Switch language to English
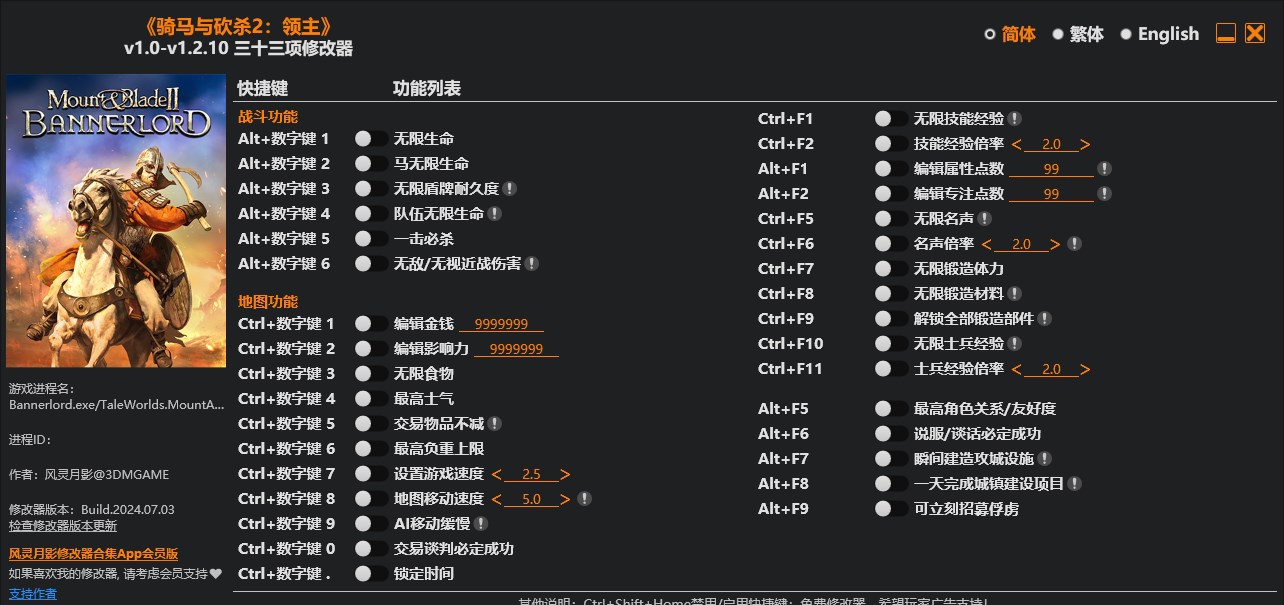The image size is (1284, 605). coord(1128,34)
